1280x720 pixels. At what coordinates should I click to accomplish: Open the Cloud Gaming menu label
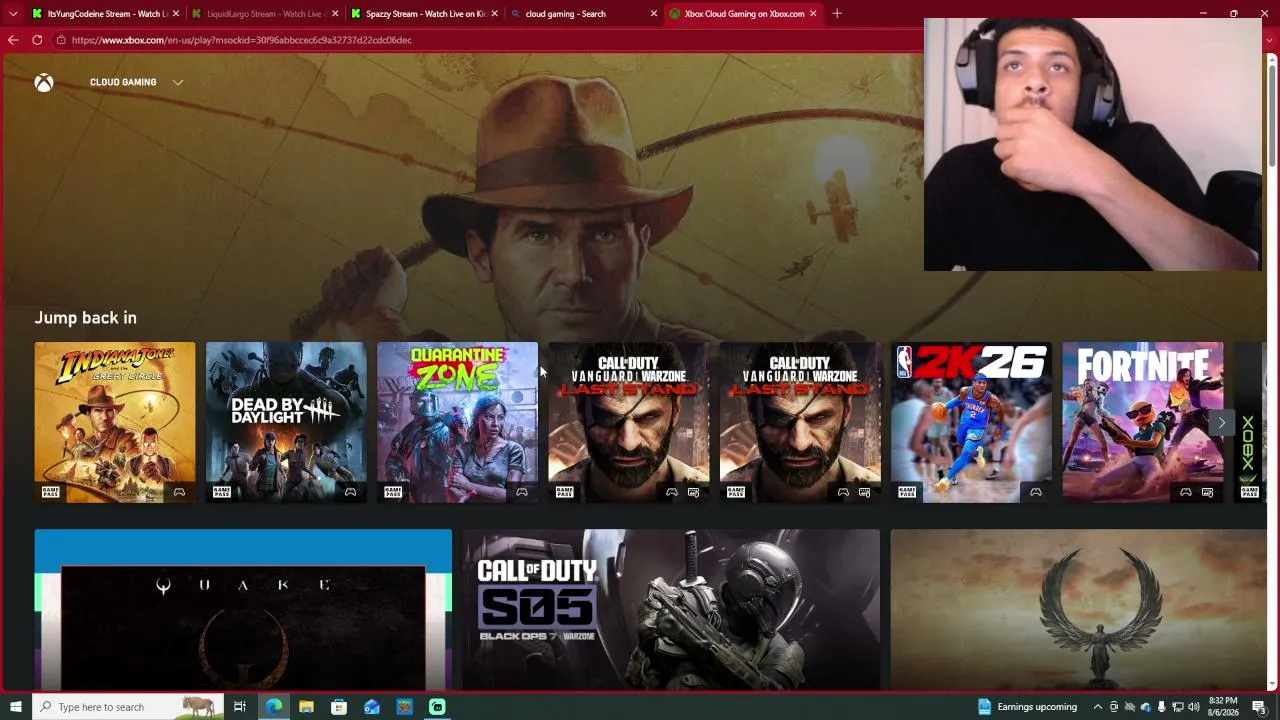tap(123, 82)
